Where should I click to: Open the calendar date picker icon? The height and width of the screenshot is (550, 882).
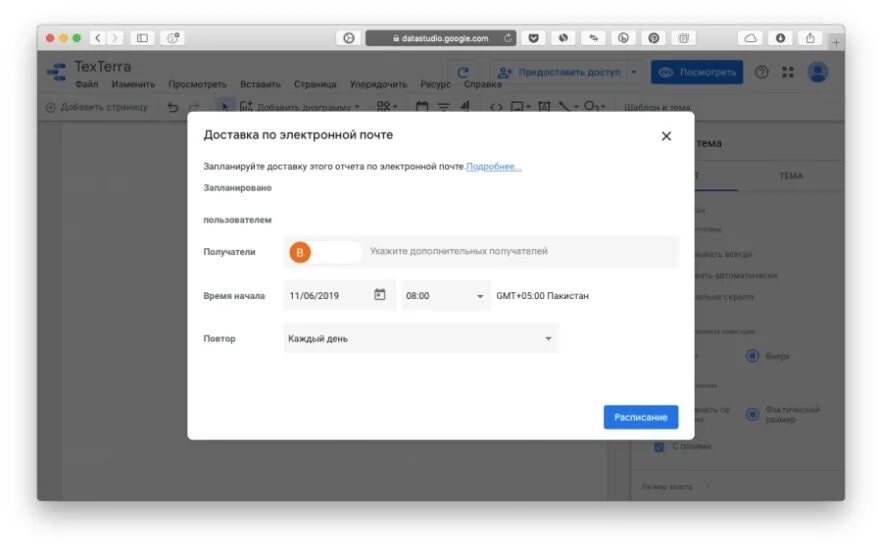380,295
